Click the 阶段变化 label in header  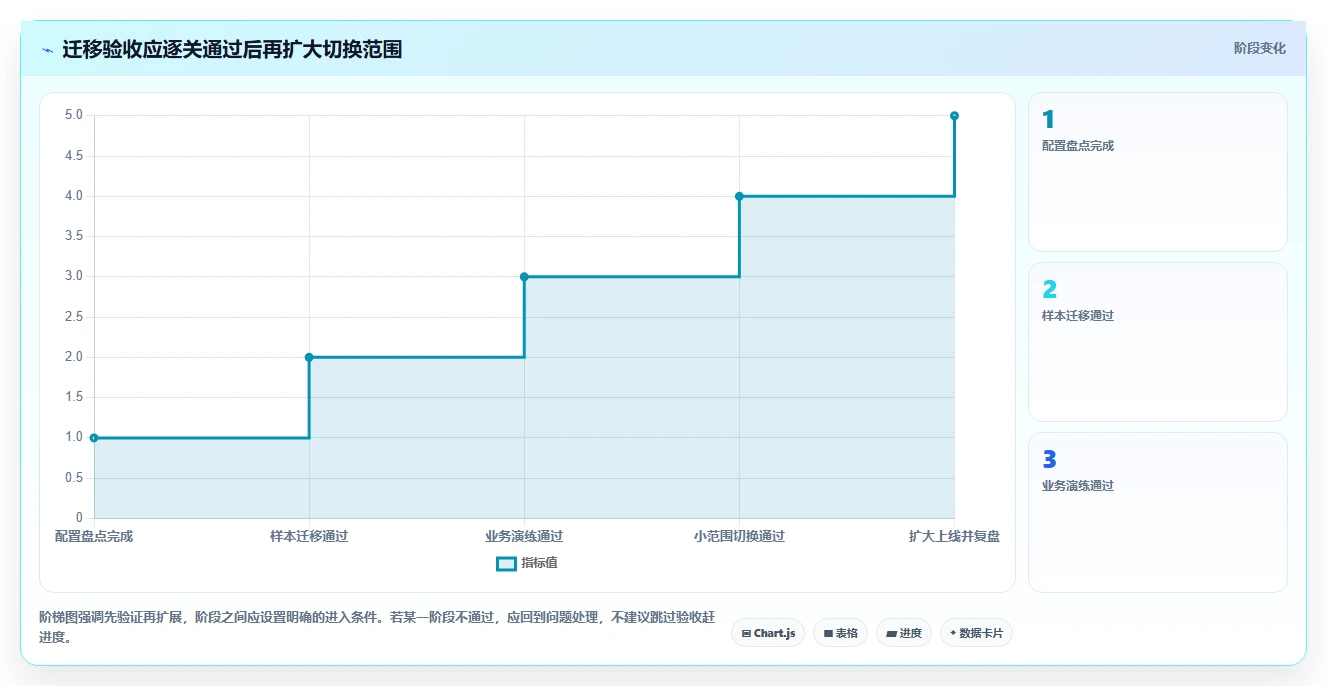(1259, 48)
